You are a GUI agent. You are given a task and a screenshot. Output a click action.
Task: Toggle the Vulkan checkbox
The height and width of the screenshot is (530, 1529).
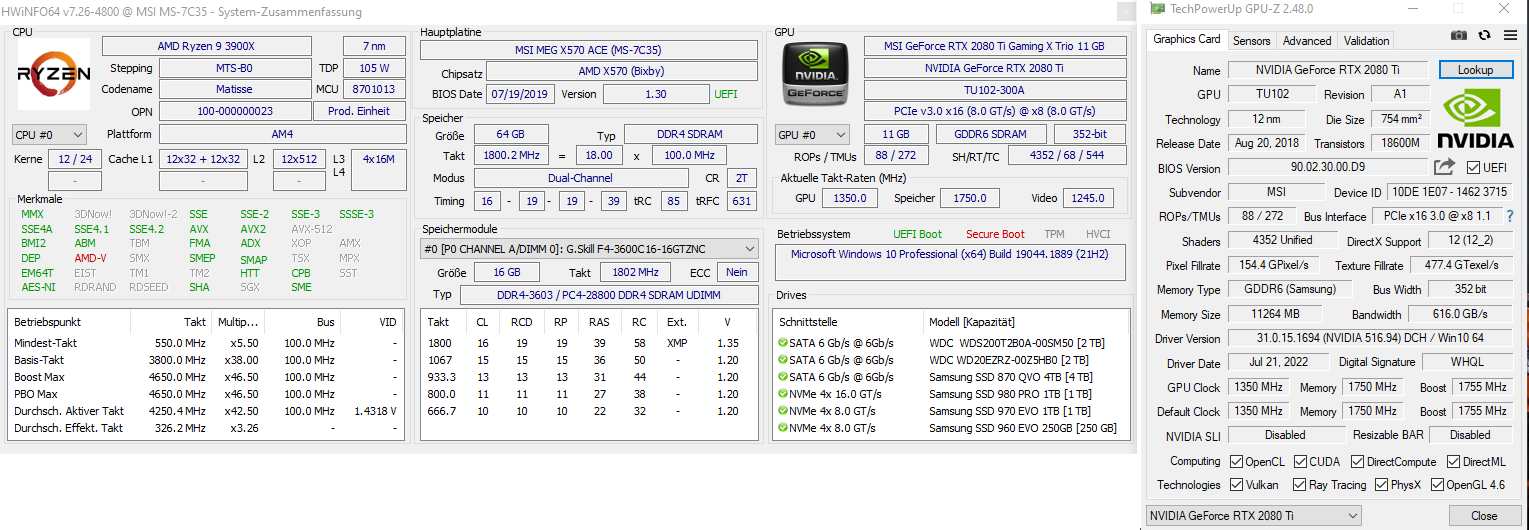[x=1236, y=485]
